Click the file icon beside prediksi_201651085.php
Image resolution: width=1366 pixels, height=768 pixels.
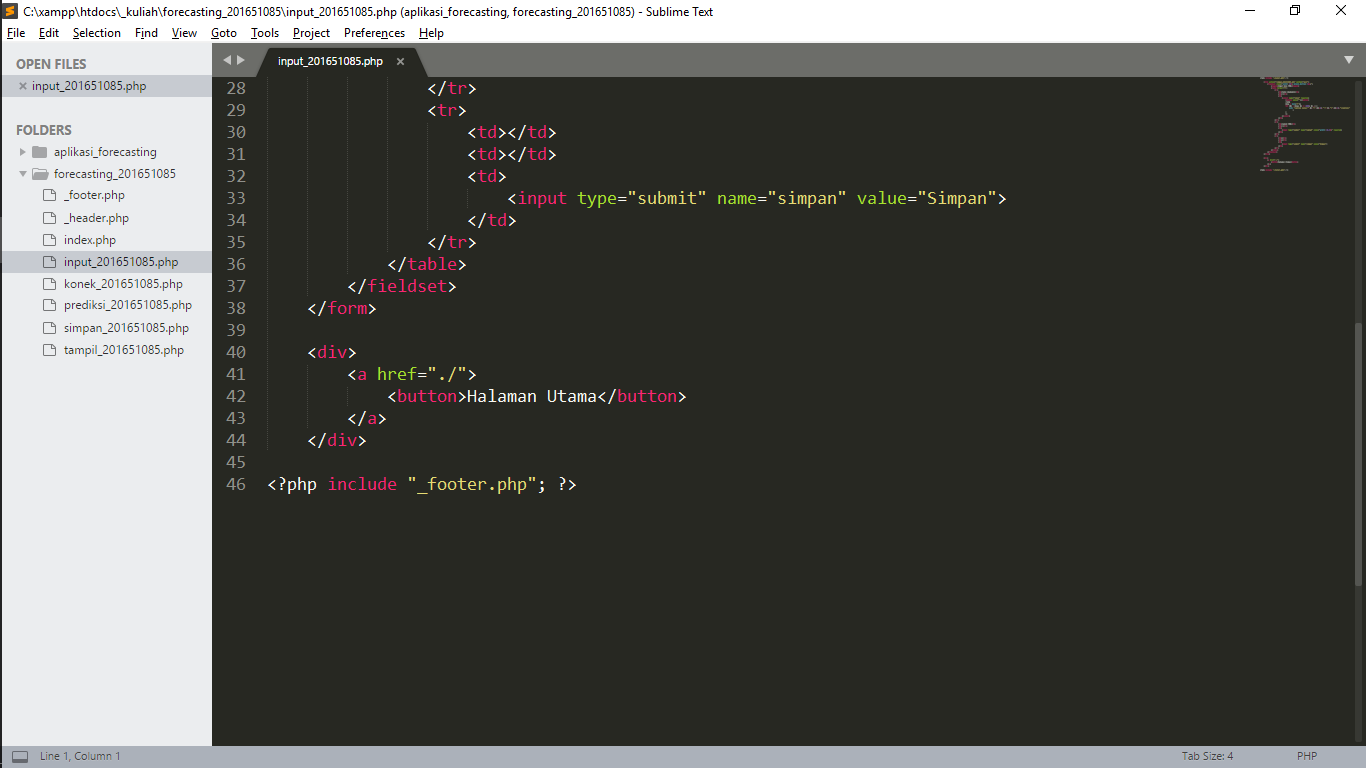pos(49,305)
